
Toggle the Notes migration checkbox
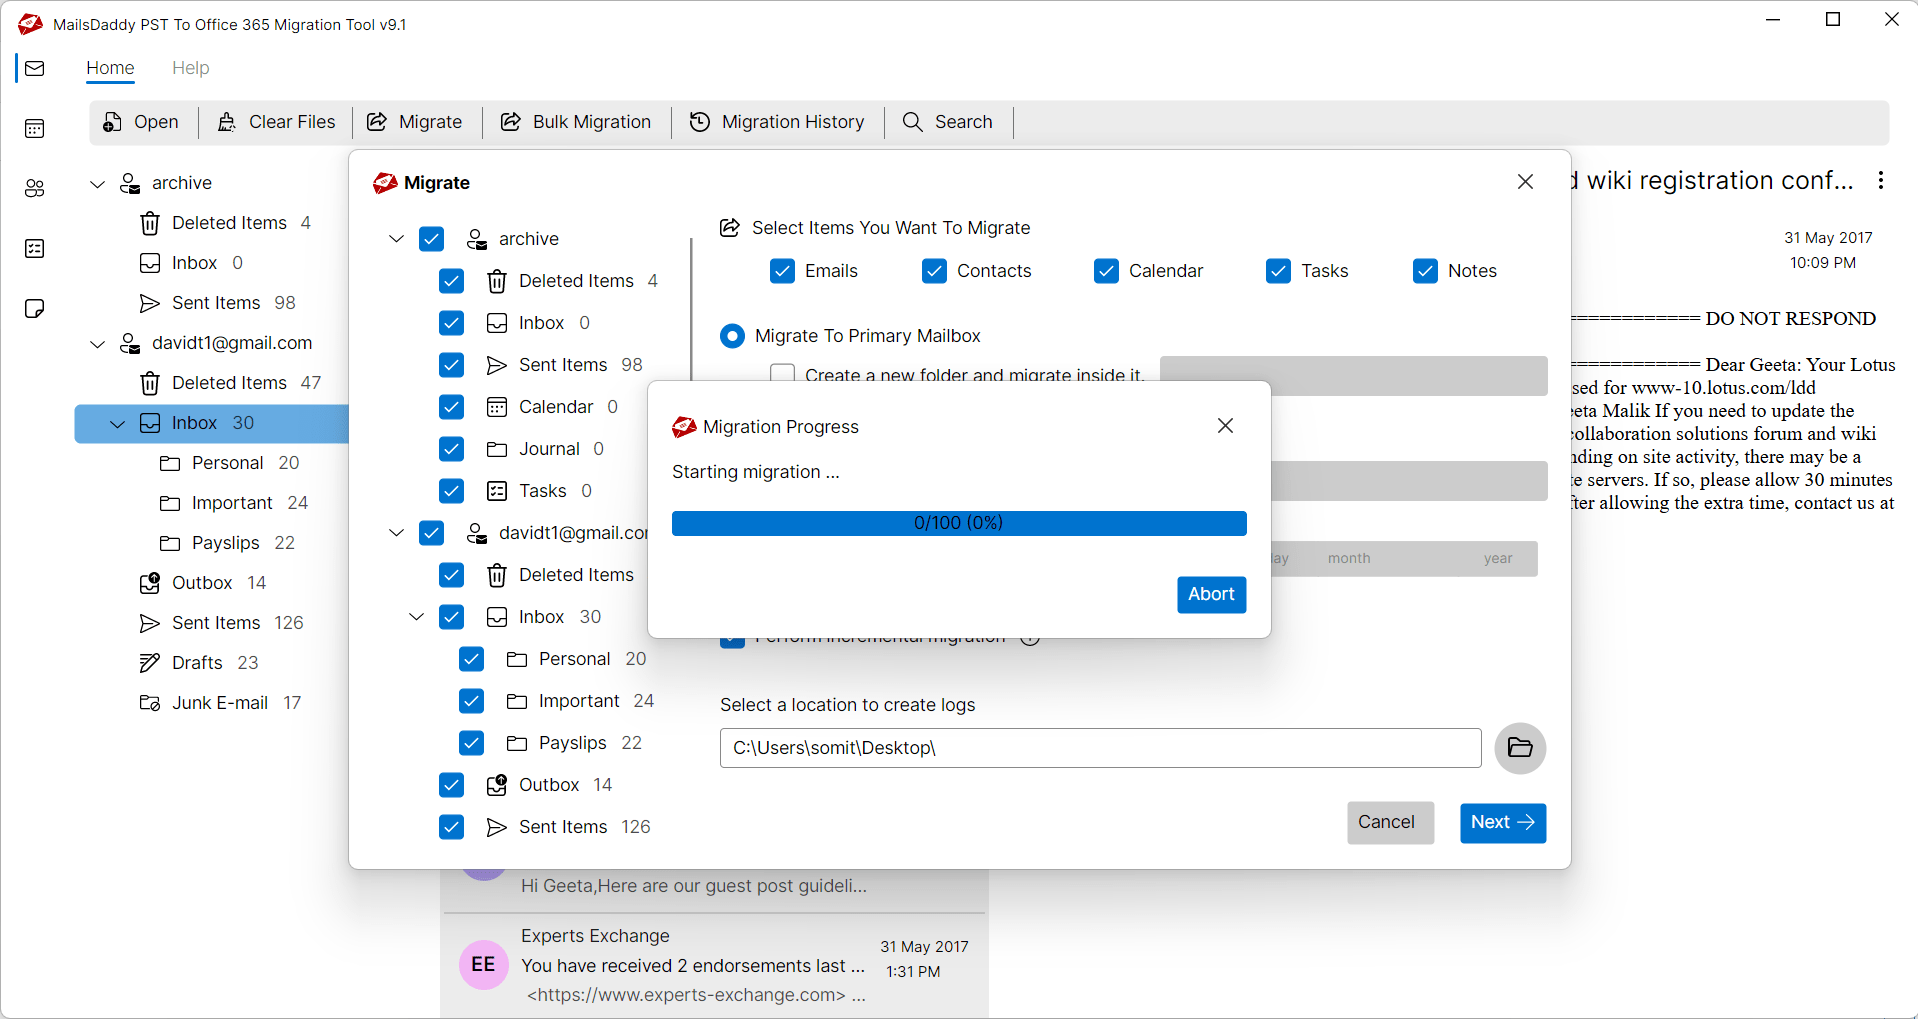[x=1425, y=270]
